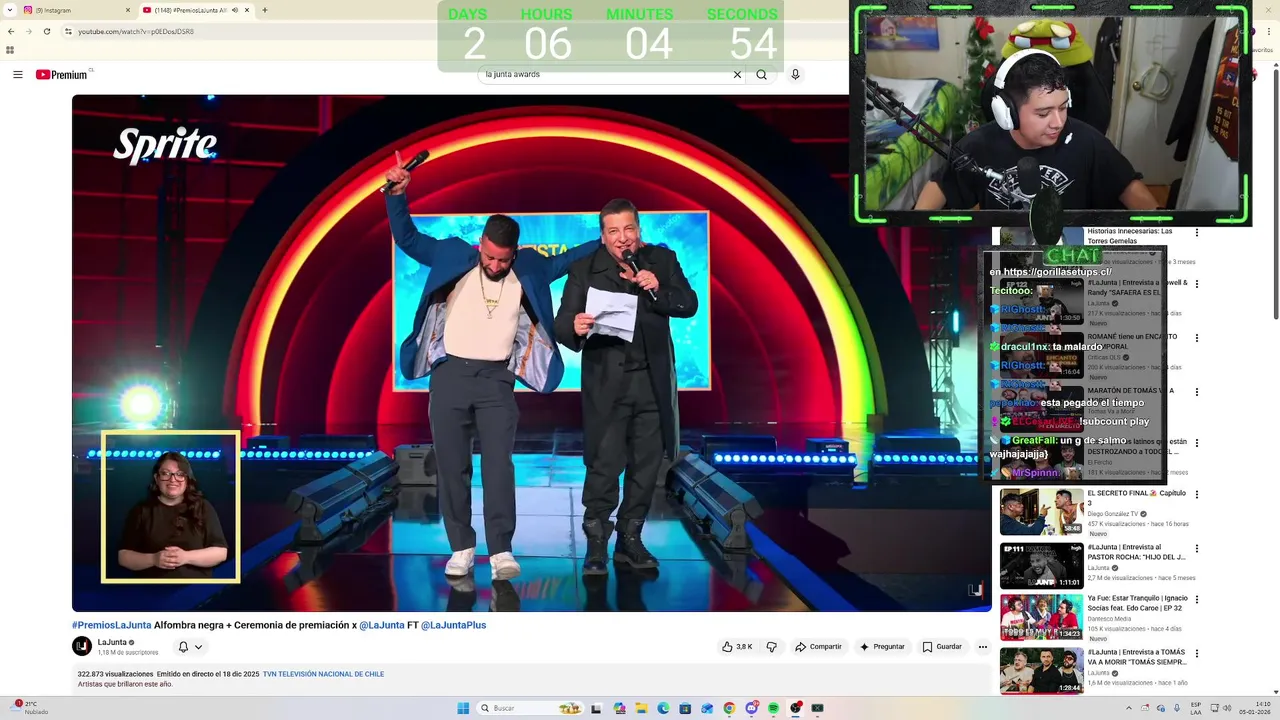1280x720 pixels.
Task: Click the Compartir share button
Action: coord(818,647)
